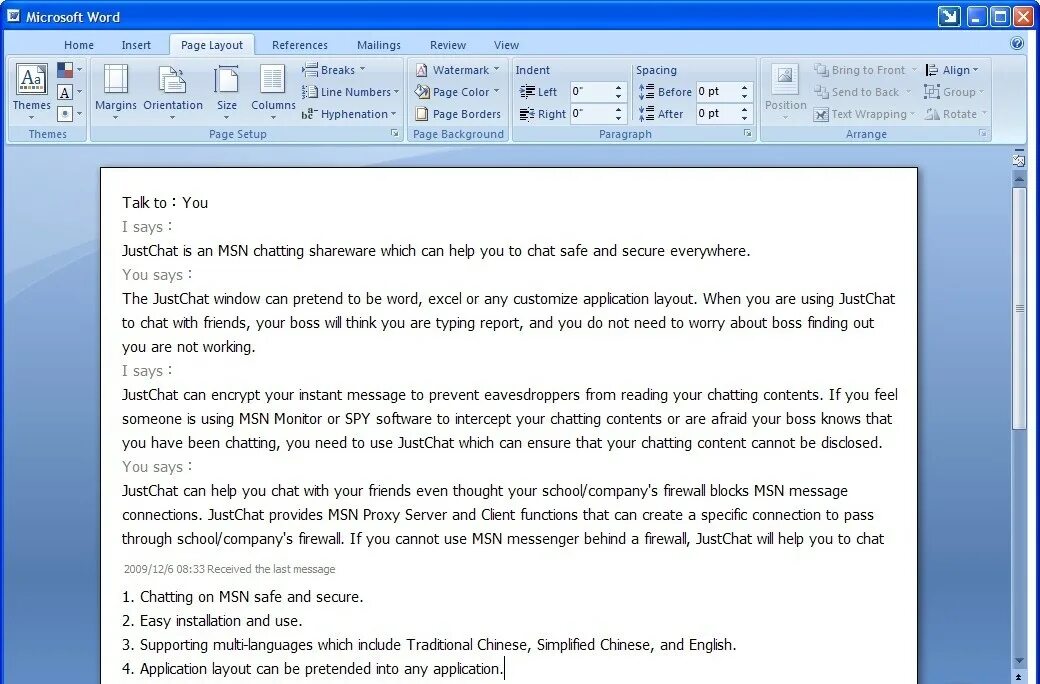The width and height of the screenshot is (1040, 684).
Task: Click the vertical scrollbar thumb
Action: coord(1019,308)
